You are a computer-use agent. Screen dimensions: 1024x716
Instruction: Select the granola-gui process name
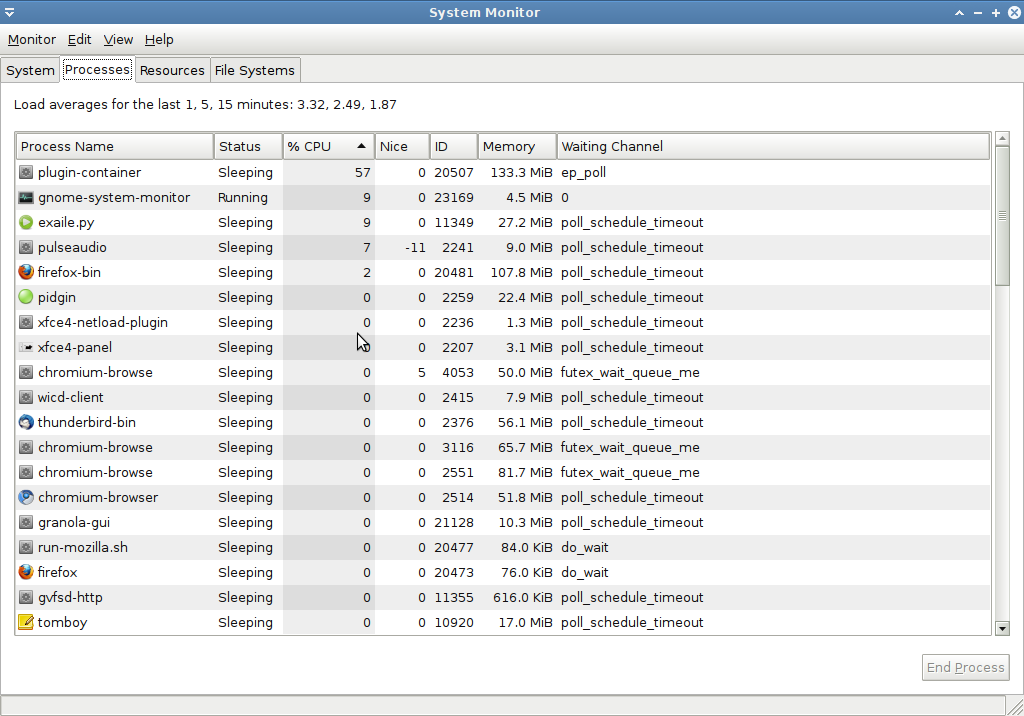pos(74,523)
